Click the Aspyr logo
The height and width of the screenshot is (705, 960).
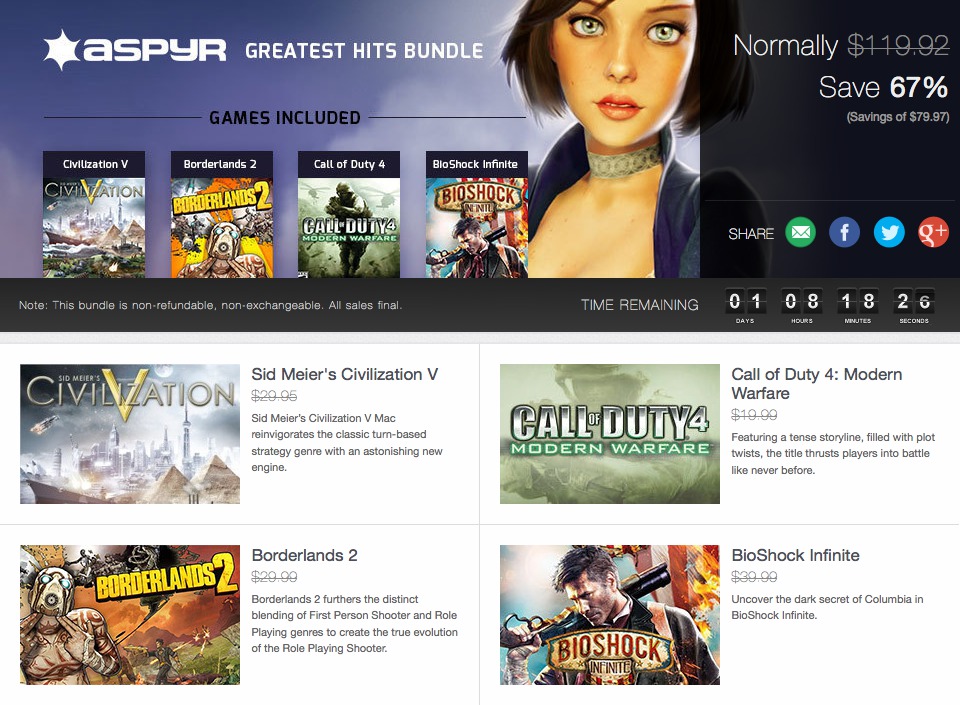coord(135,50)
